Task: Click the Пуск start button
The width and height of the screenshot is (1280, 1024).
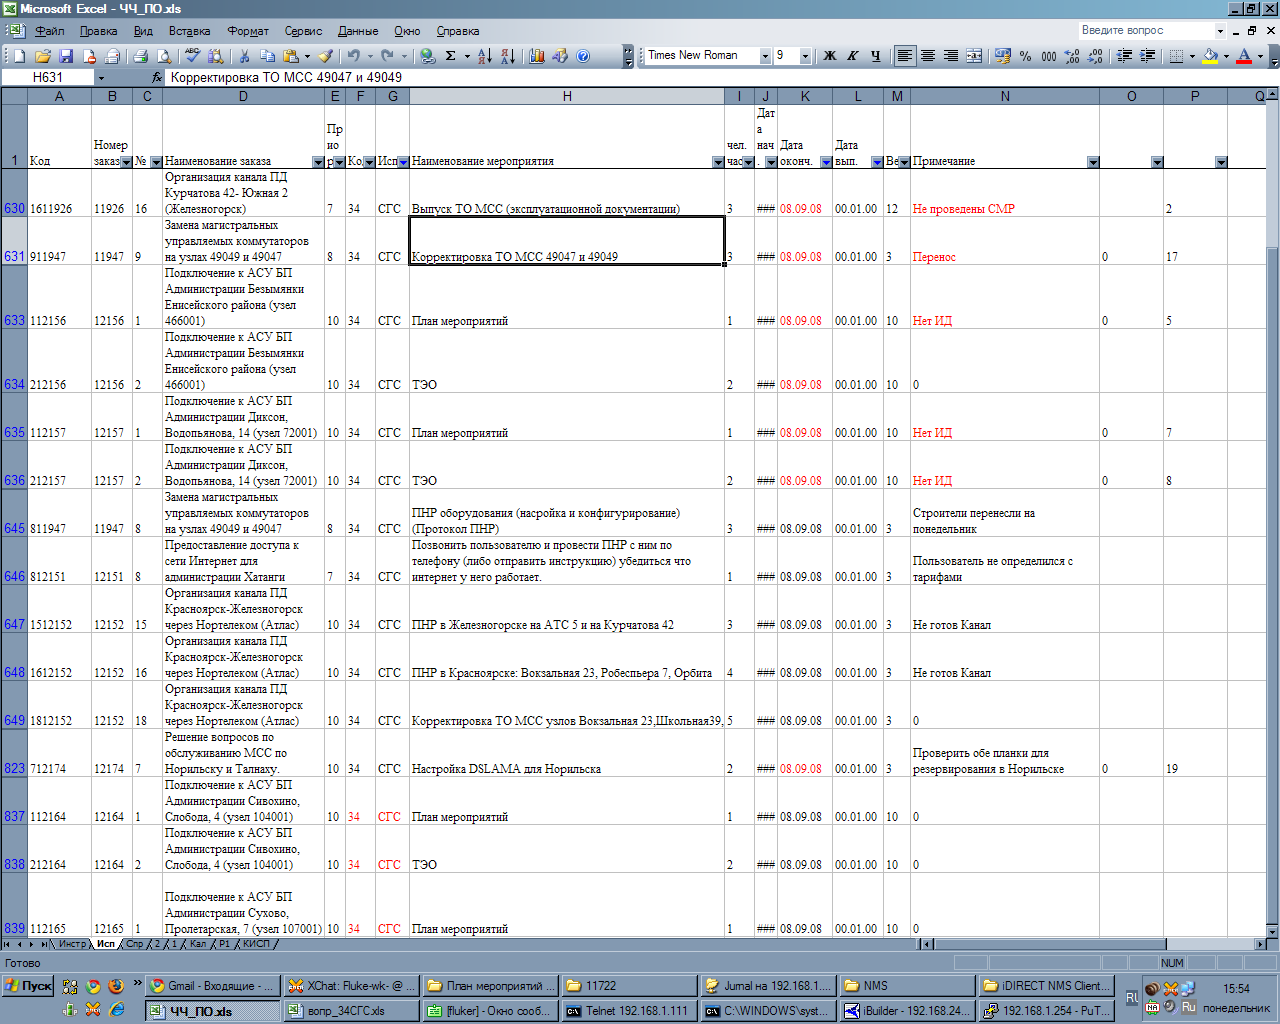Action: 29,986
